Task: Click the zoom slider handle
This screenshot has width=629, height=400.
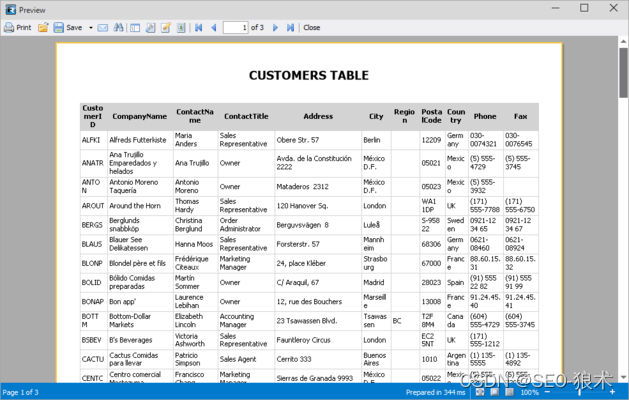Action: 580,392
